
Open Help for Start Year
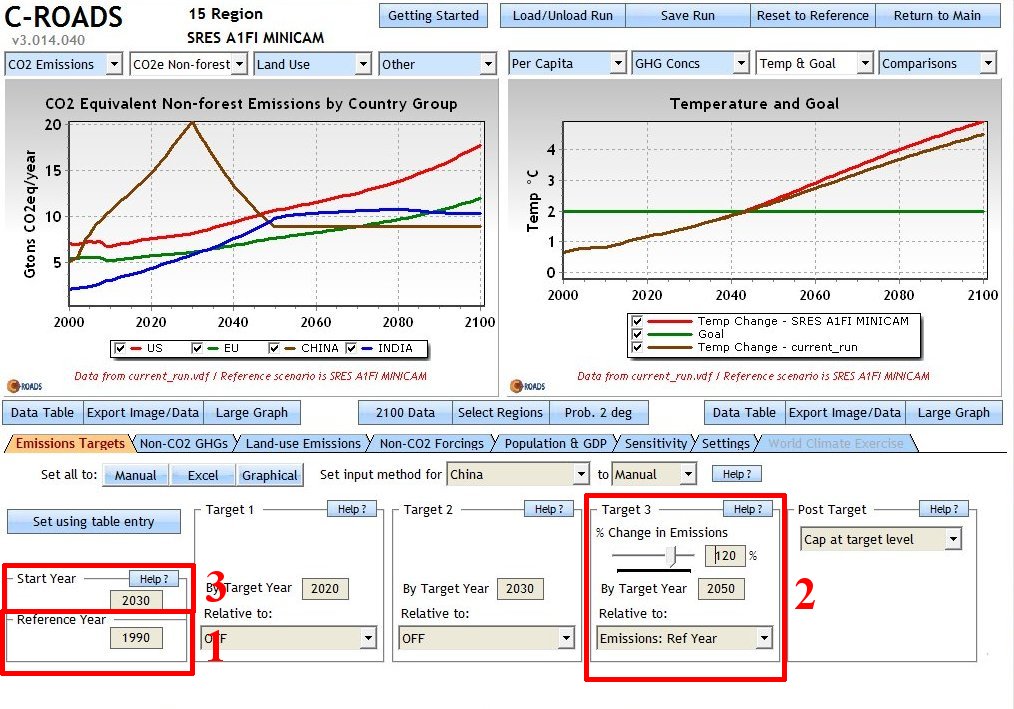point(154,579)
